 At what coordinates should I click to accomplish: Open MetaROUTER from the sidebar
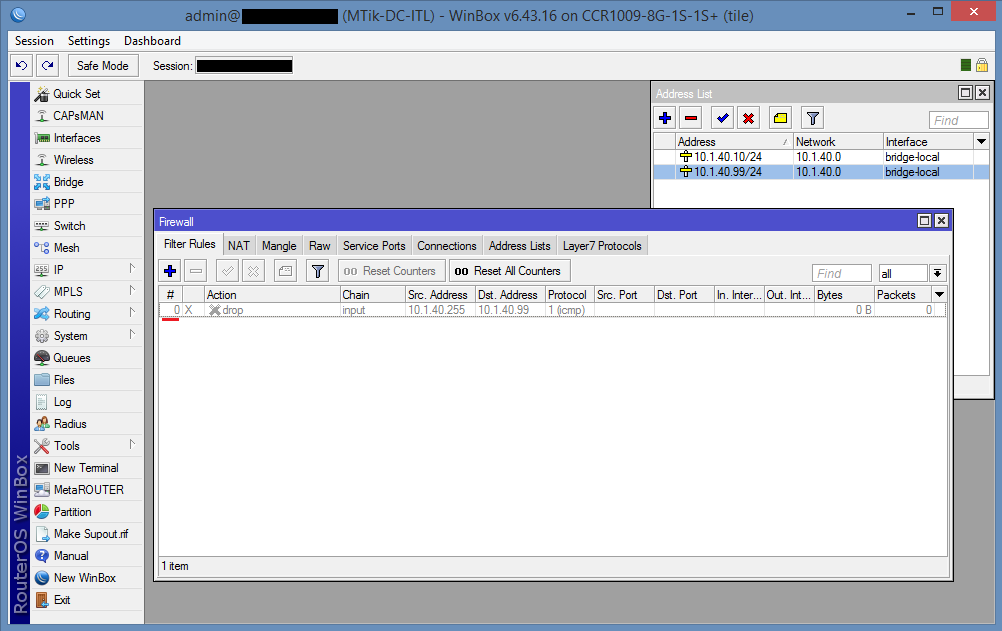[x=87, y=490]
